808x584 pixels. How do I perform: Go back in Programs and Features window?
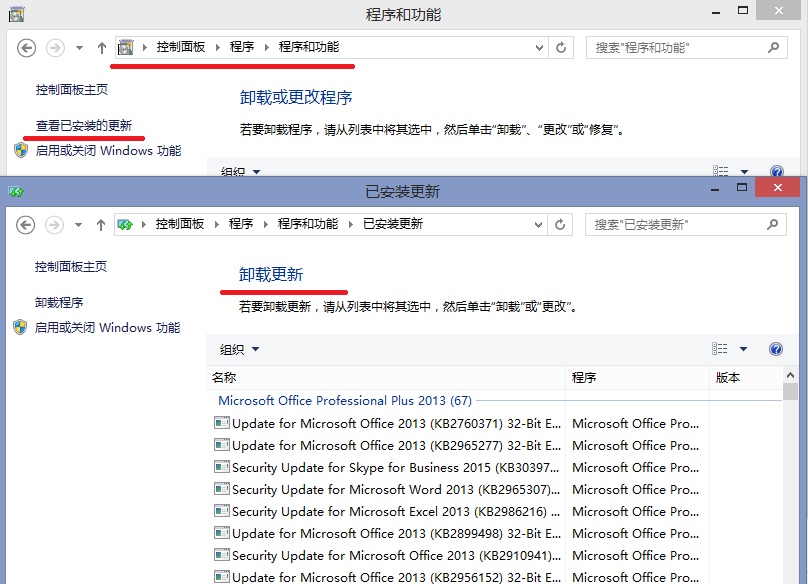pos(26,48)
